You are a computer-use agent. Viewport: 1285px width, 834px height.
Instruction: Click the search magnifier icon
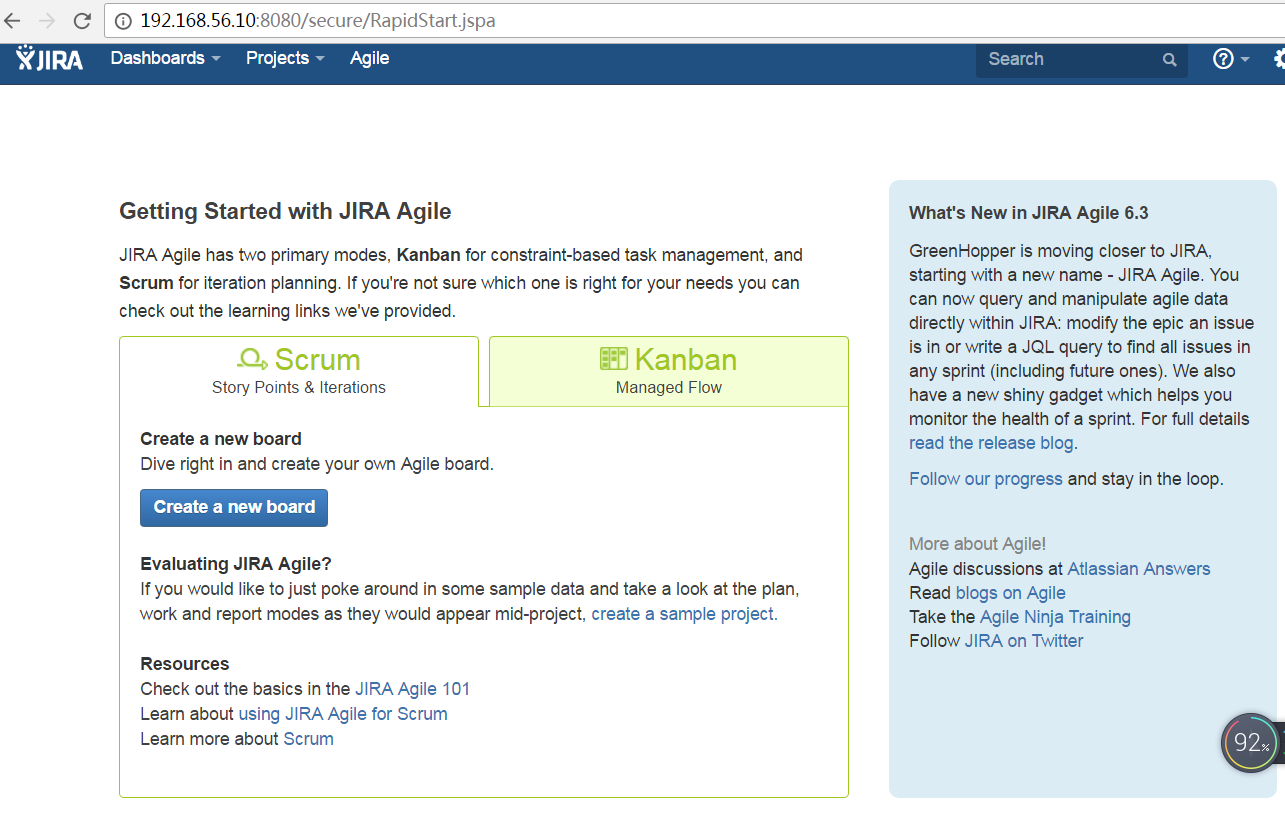1169,60
